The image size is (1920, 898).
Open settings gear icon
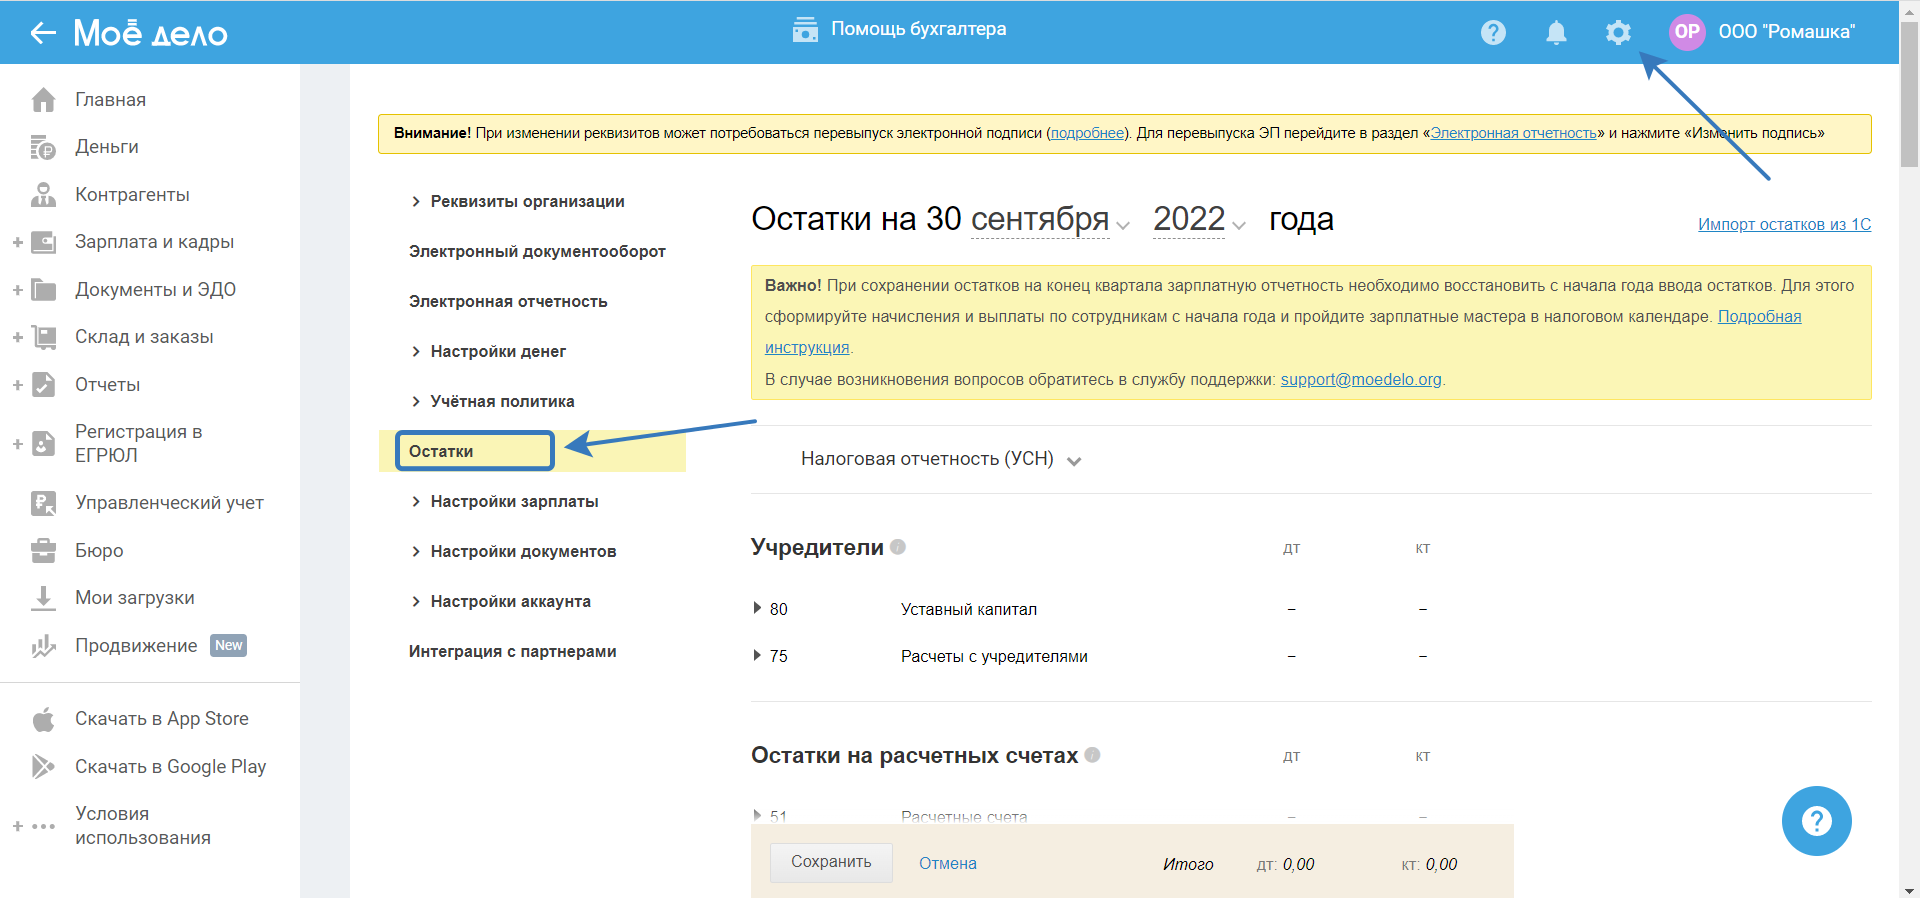coord(1618,33)
